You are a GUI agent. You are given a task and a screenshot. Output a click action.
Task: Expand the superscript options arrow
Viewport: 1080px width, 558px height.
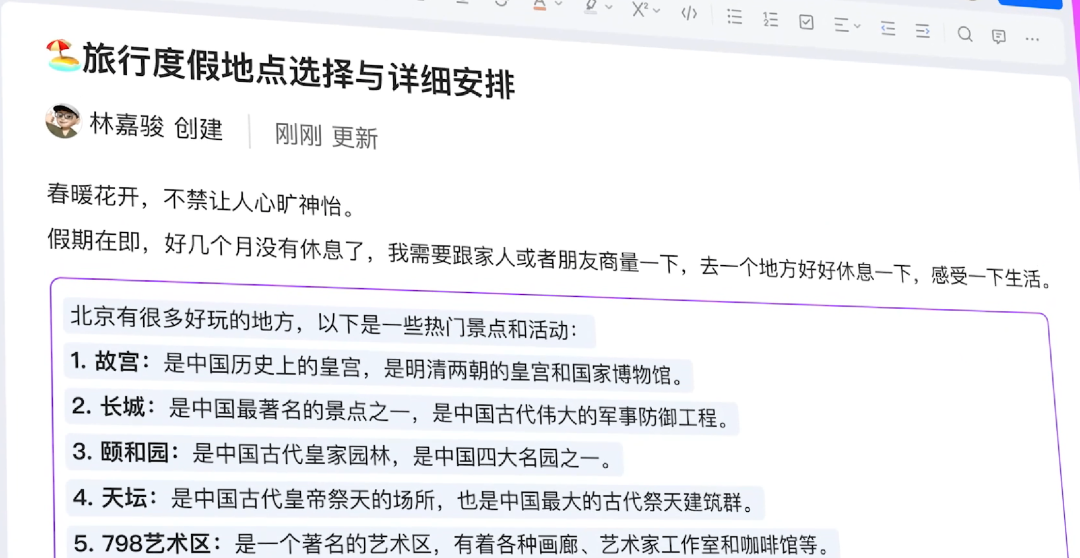pyautogui.click(x=656, y=10)
